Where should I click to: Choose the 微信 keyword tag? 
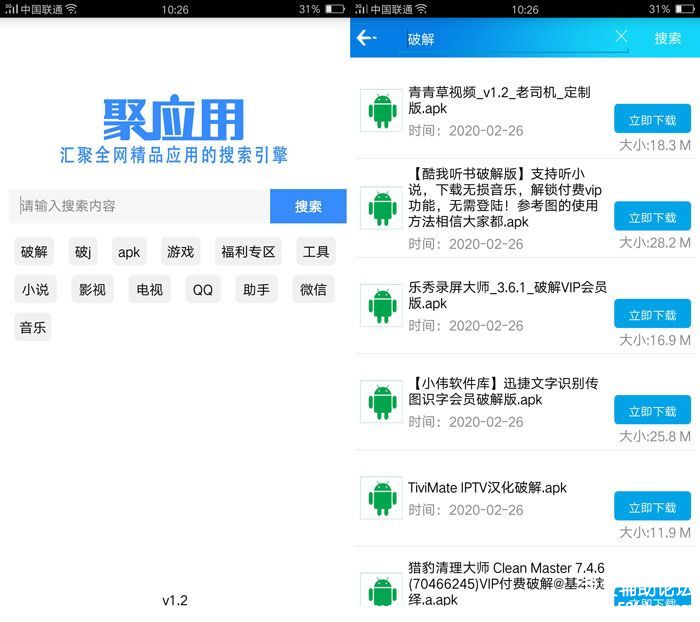tap(313, 289)
